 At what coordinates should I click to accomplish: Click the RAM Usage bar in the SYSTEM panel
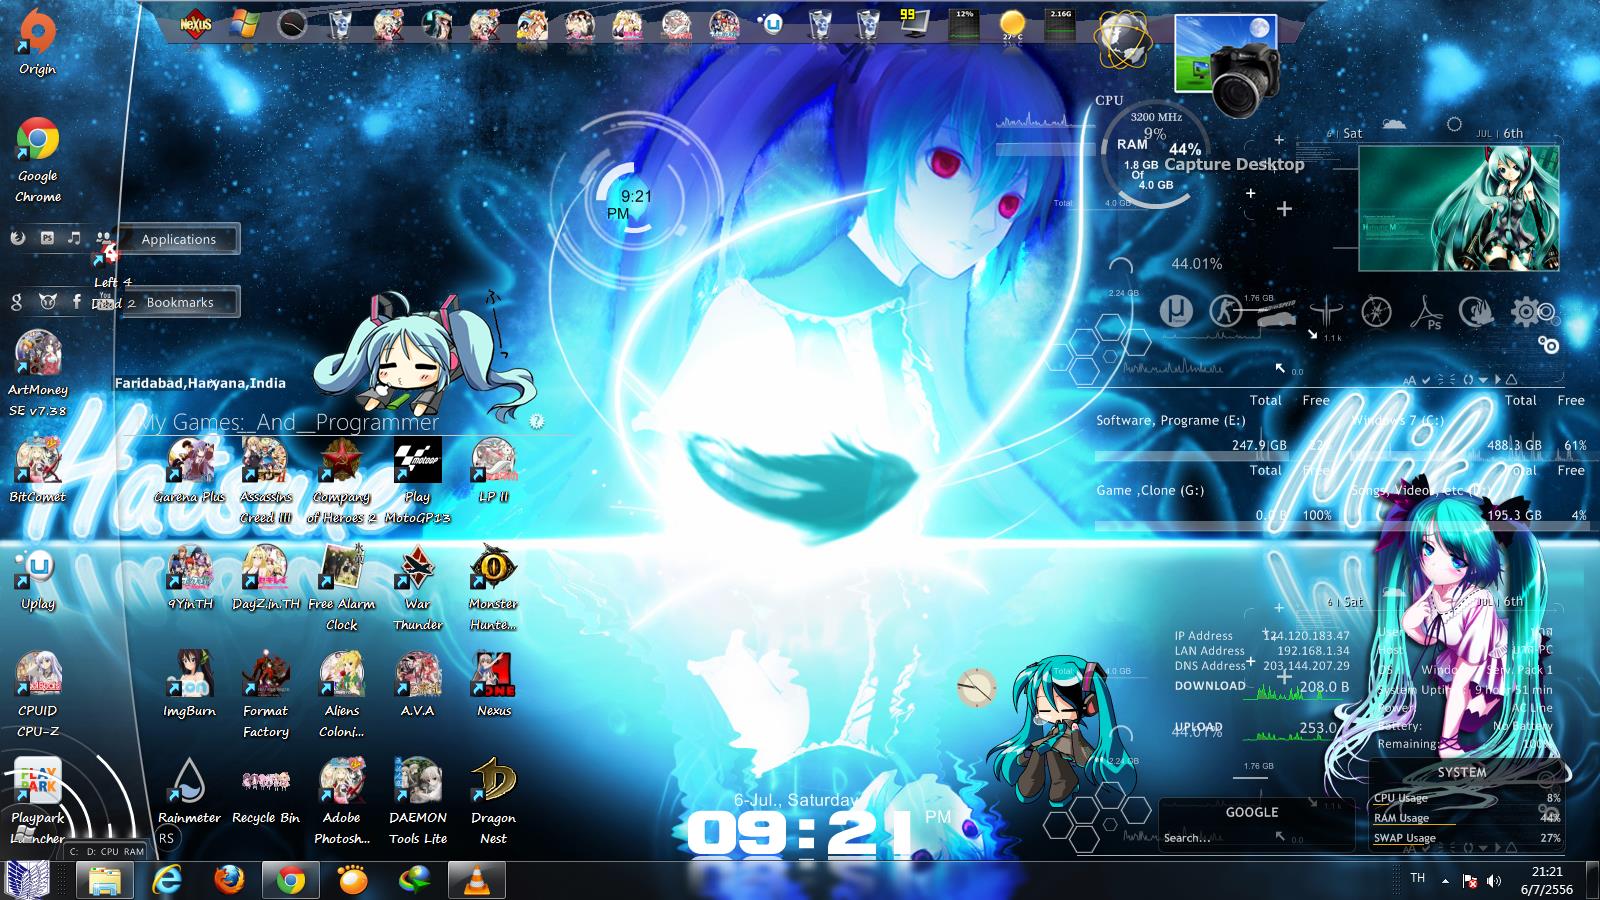tap(1467, 818)
